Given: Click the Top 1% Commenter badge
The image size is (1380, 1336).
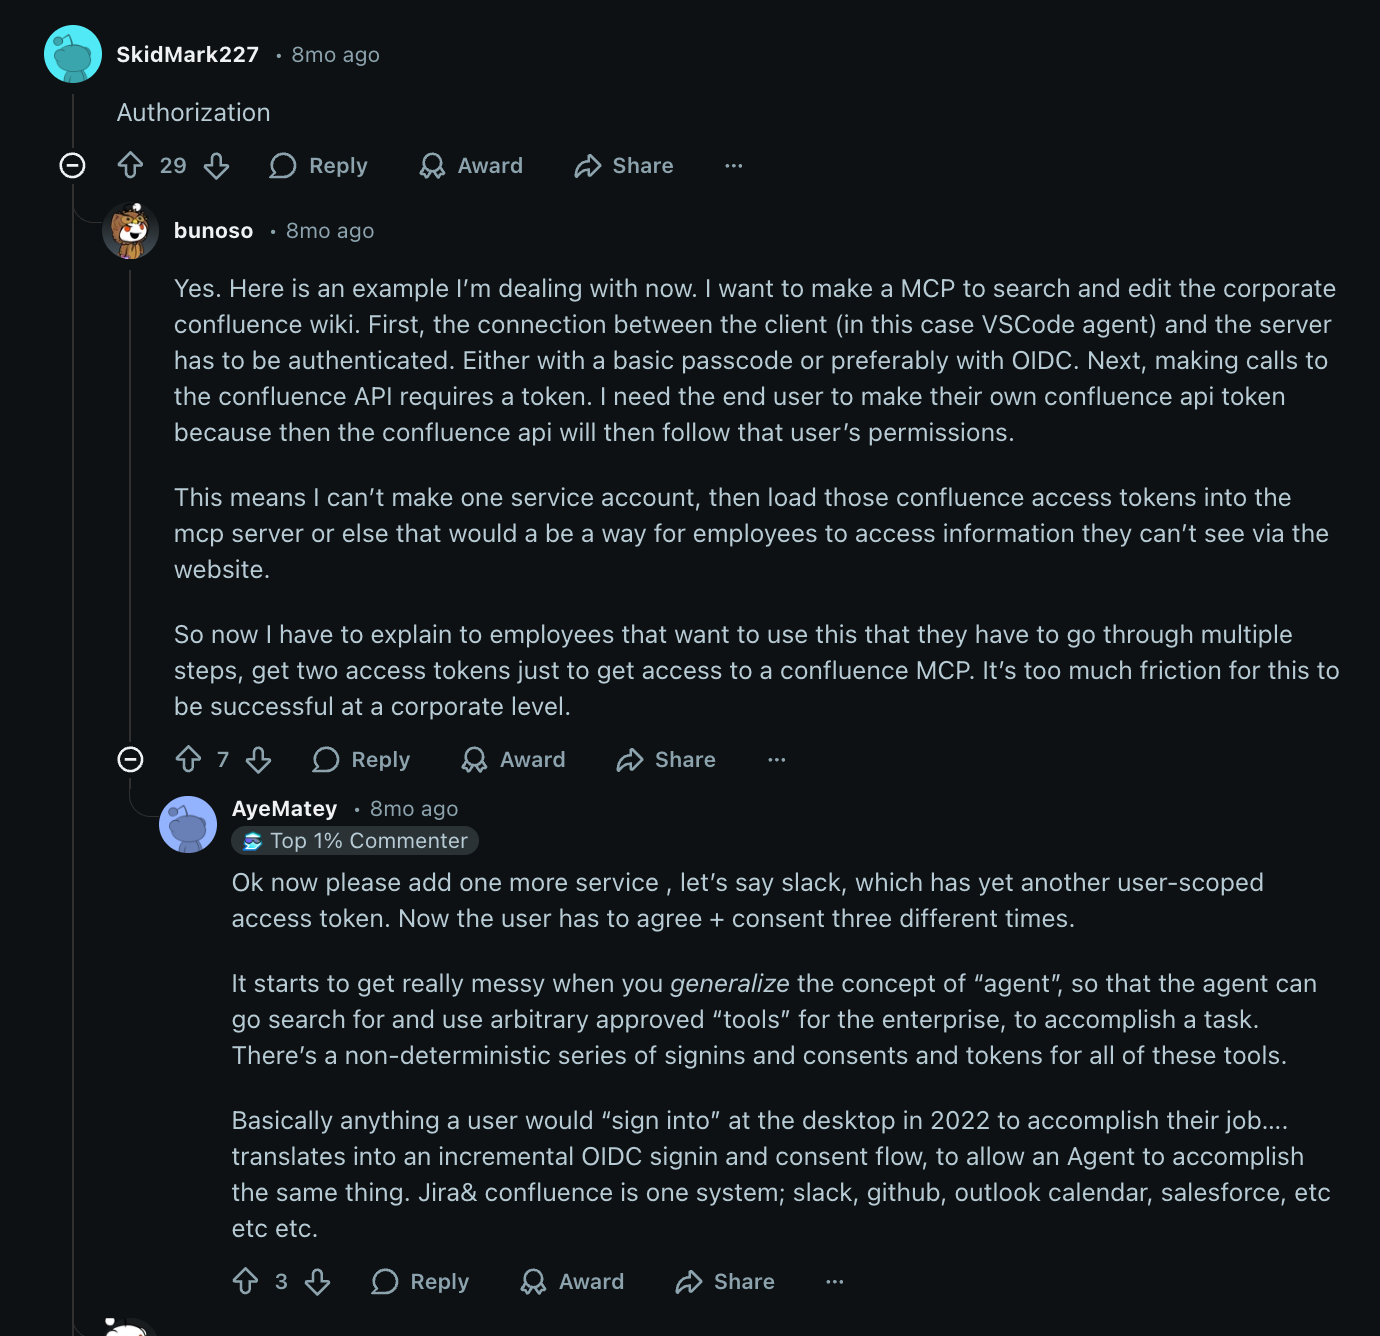Looking at the screenshot, I should pos(355,841).
